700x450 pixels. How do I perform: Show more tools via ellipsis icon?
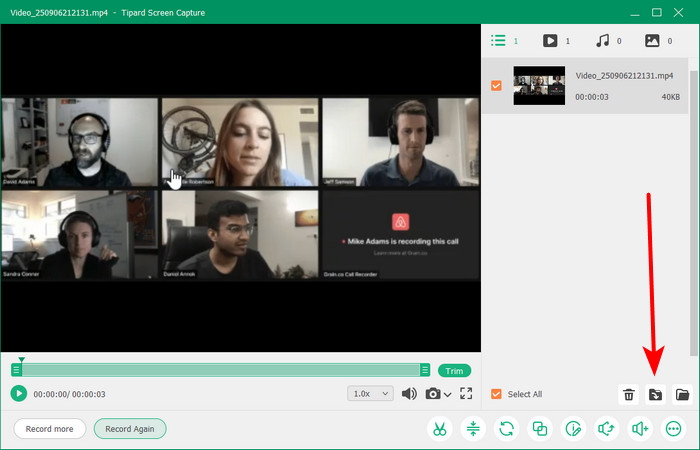coord(672,429)
